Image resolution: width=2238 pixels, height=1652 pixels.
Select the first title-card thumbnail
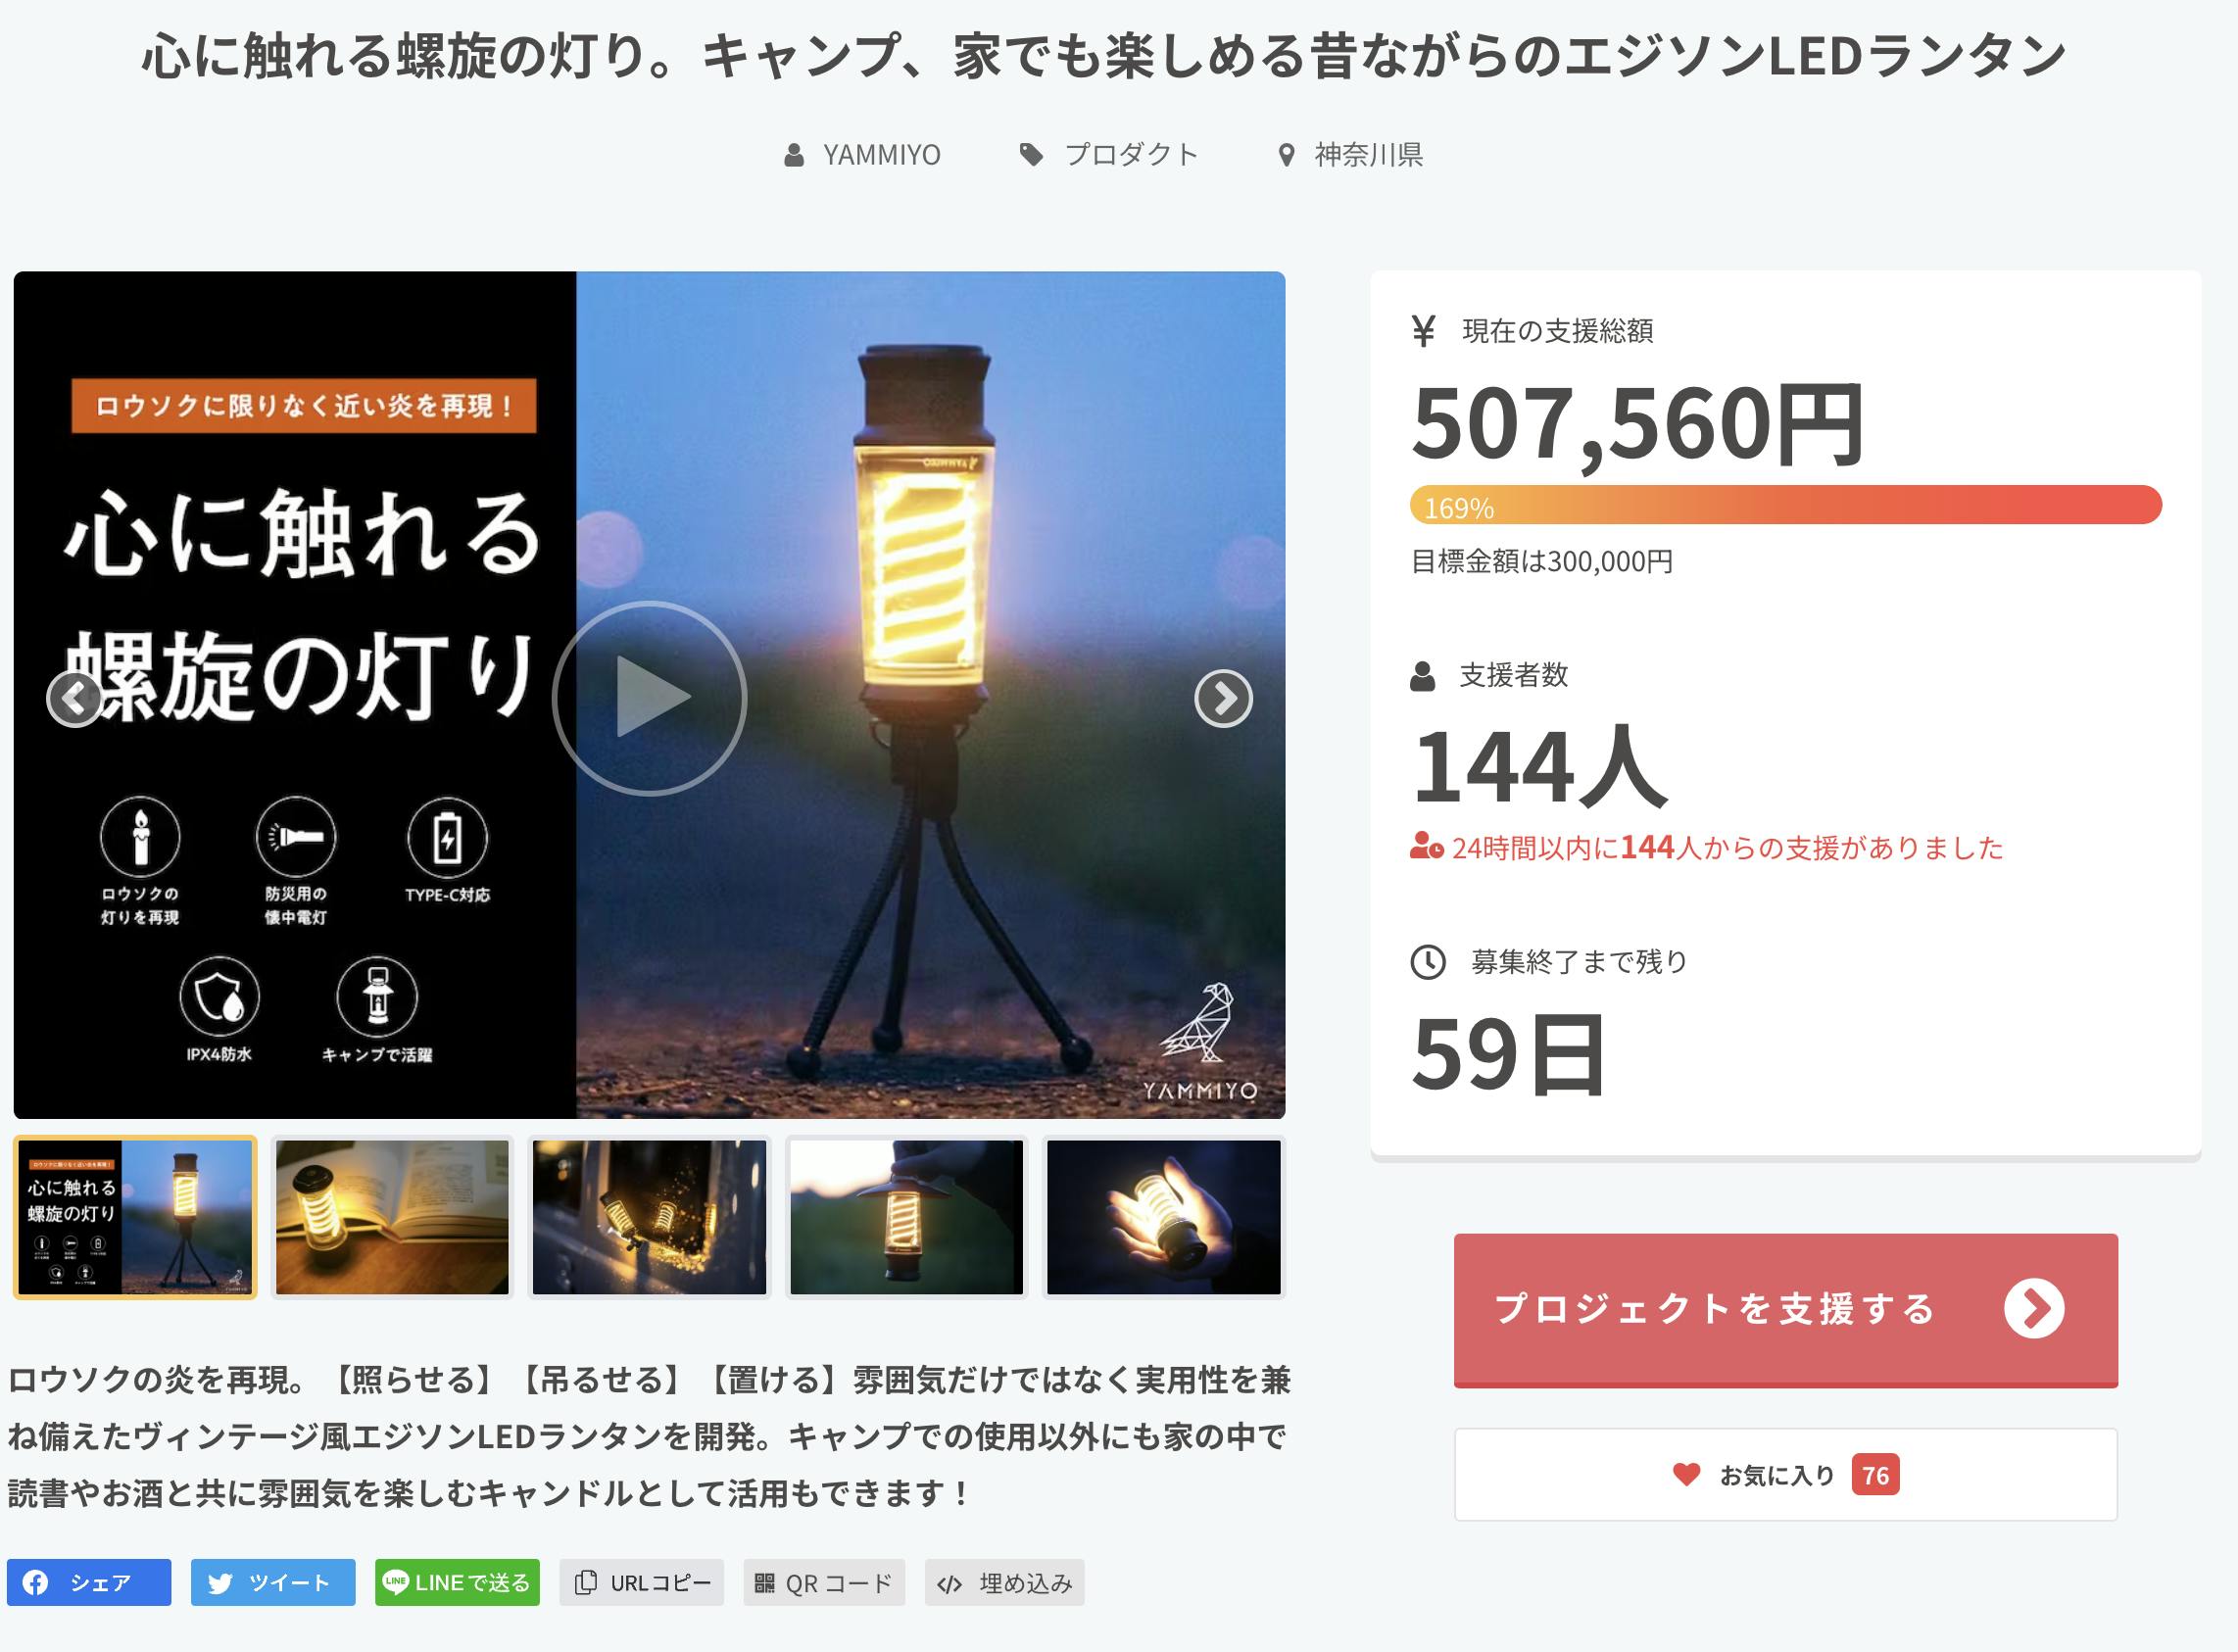coord(135,1217)
